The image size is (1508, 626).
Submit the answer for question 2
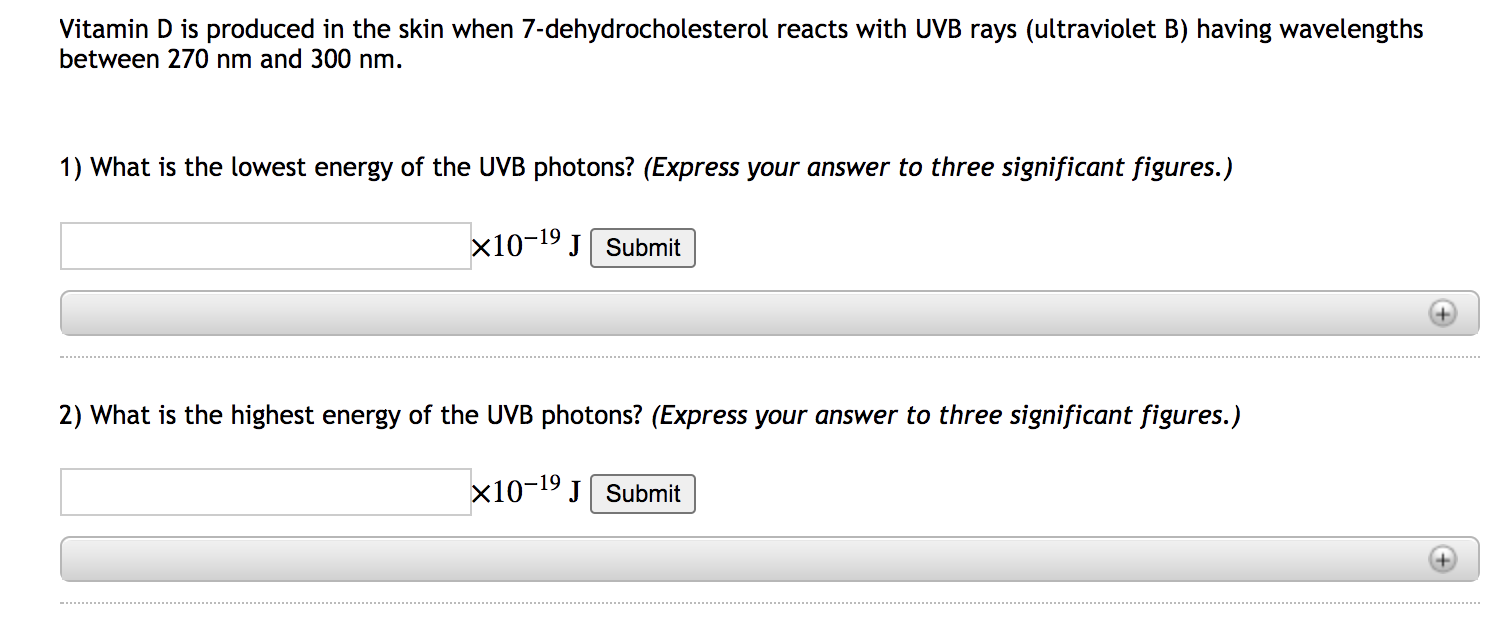pos(643,494)
